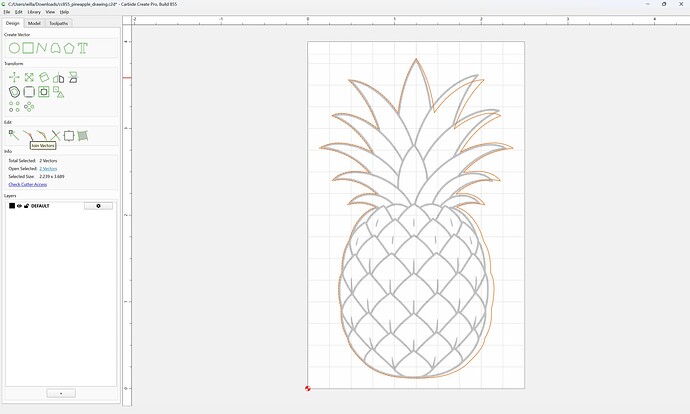The height and width of the screenshot is (414, 690).
Task: Open the DEFAULT layer settings gear button
Action: [98, 206]
